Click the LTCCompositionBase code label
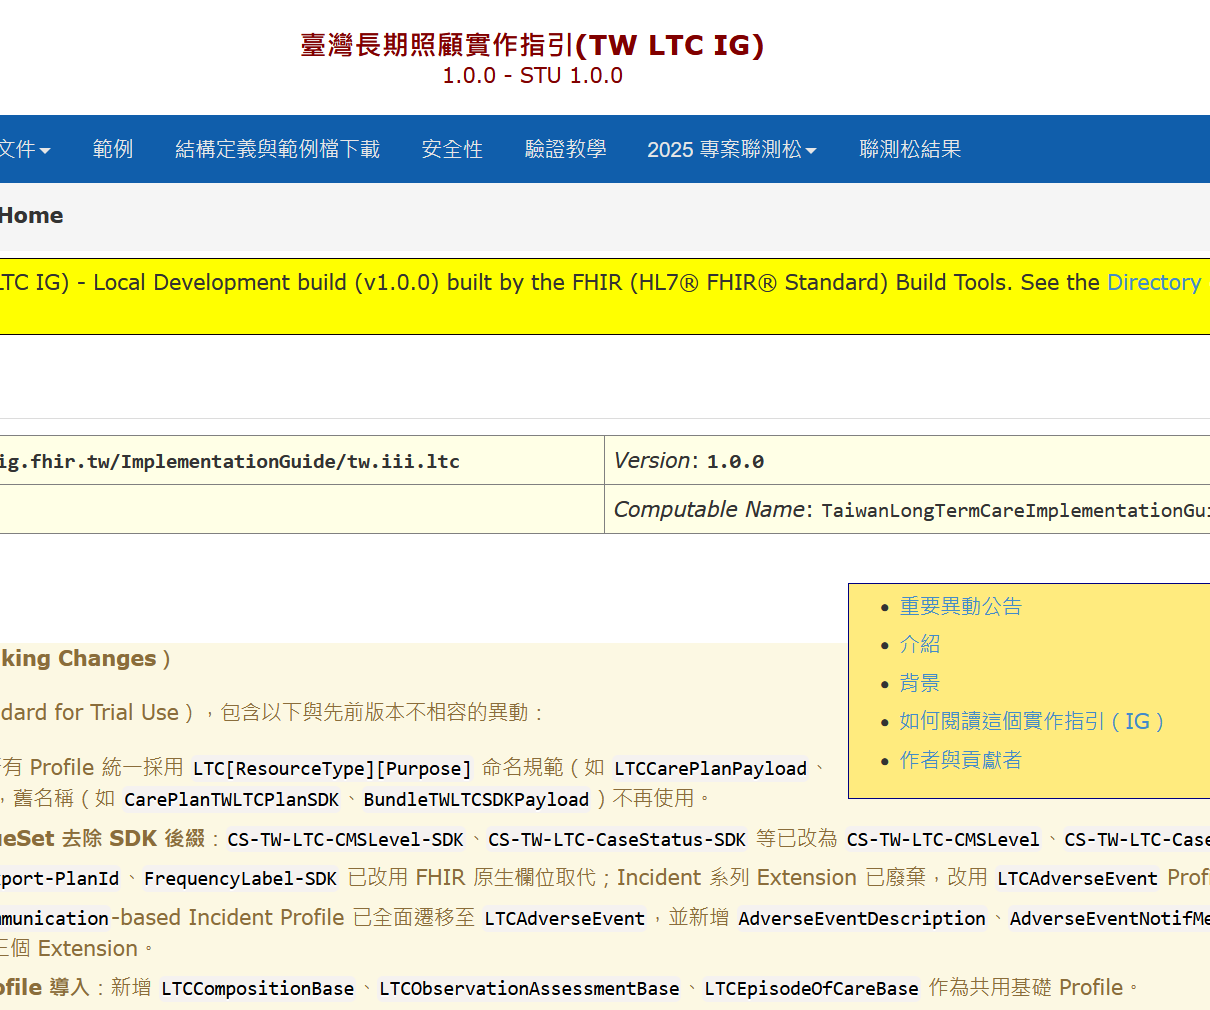 [x=257, y=989]
